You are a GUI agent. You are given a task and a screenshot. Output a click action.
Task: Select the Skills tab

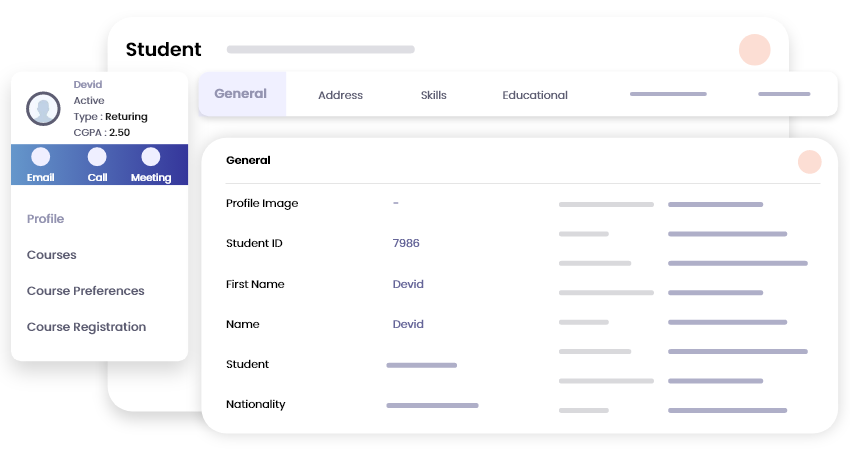pyautogui.click(x=434, y=95)
